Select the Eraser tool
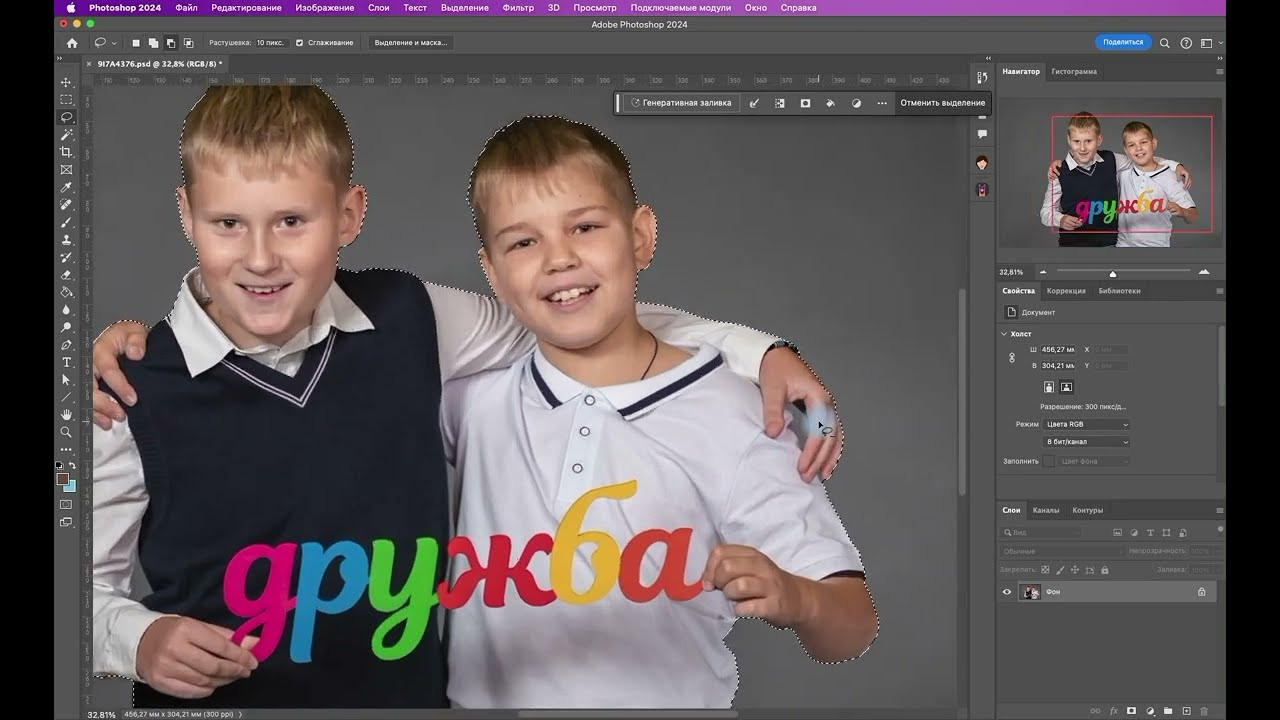The width and height of the screenshot is (1280, 720). [x=66, y=274]
